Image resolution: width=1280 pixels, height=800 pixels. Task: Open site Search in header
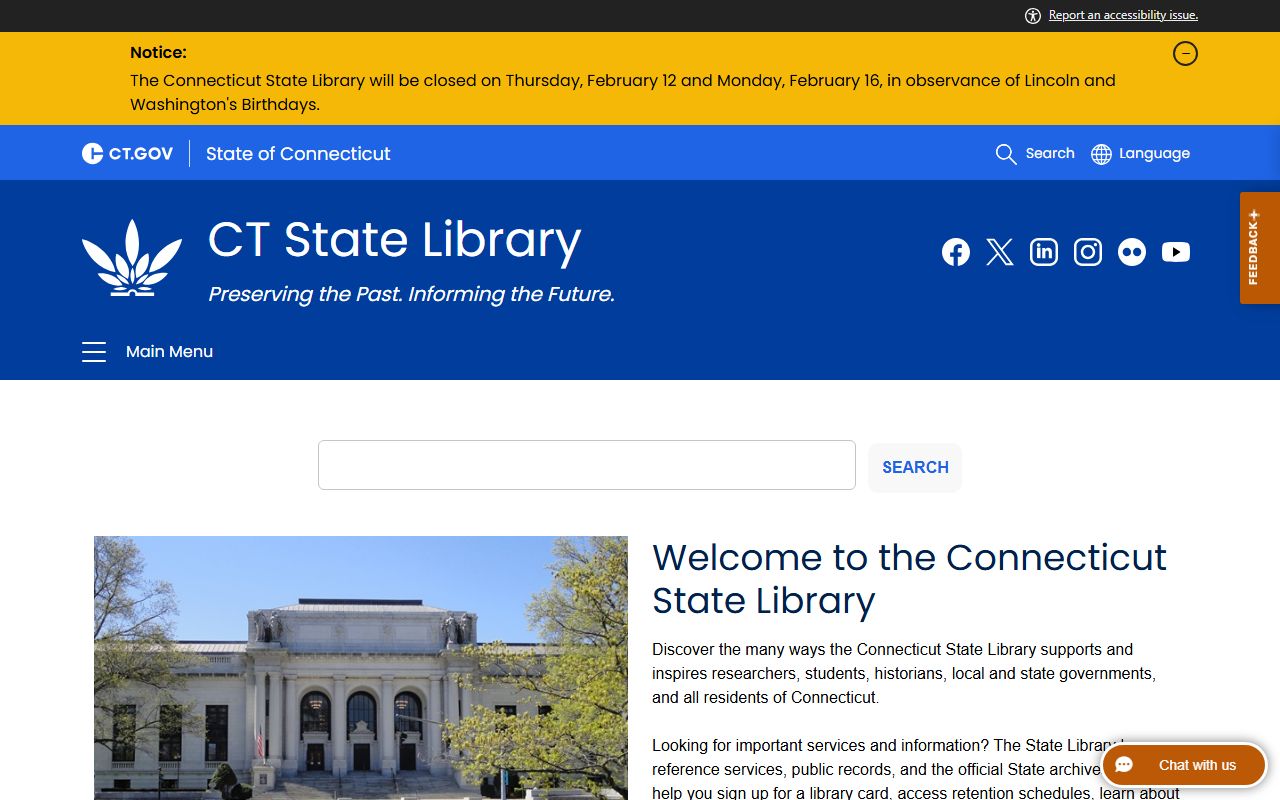point(1035,154)
